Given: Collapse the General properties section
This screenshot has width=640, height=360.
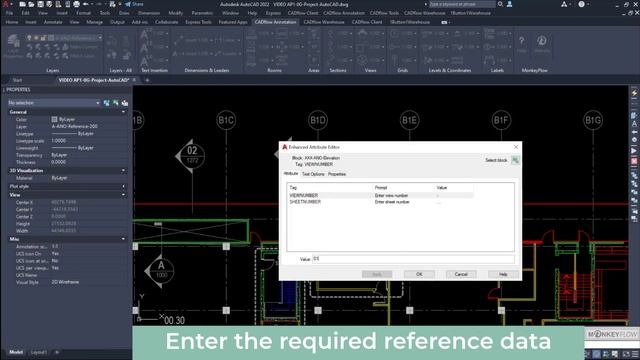Looking at the screenshot, I should tap(123, 112).
